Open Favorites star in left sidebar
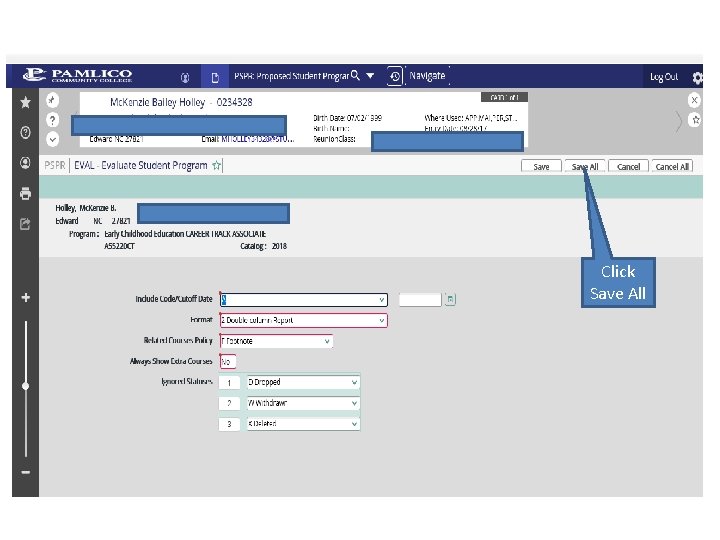Screen dimensions: 720x540 26,102
